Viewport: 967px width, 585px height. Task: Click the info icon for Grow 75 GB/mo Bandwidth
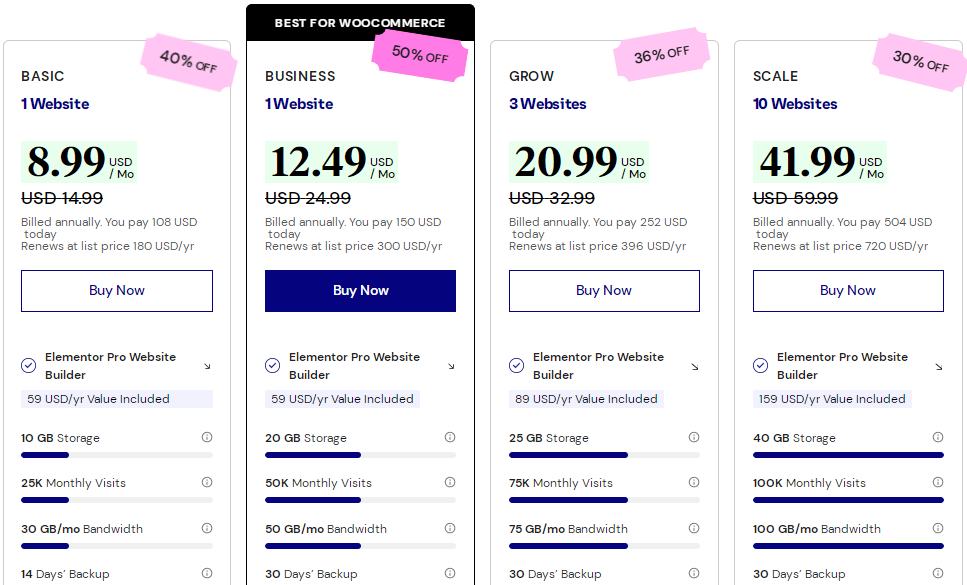pos(693,528)
